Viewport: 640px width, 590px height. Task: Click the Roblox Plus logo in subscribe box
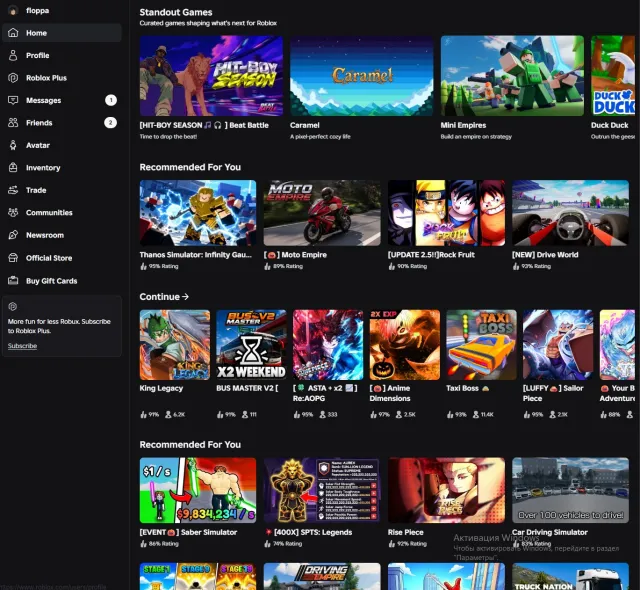[13, 306]
